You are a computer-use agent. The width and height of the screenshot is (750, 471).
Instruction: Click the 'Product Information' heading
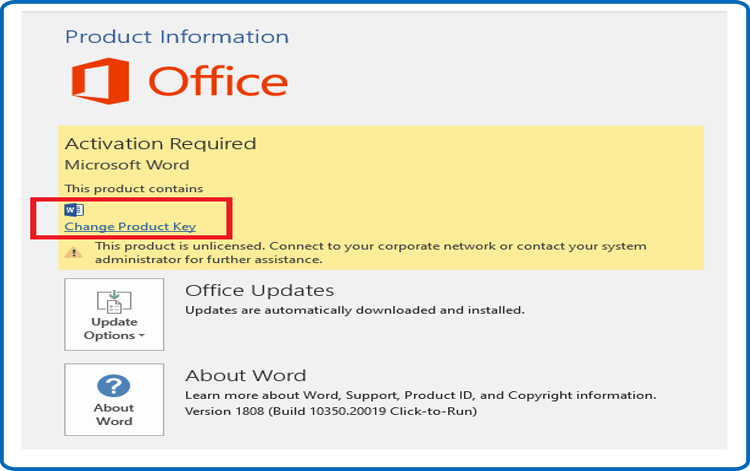point(177,37)
